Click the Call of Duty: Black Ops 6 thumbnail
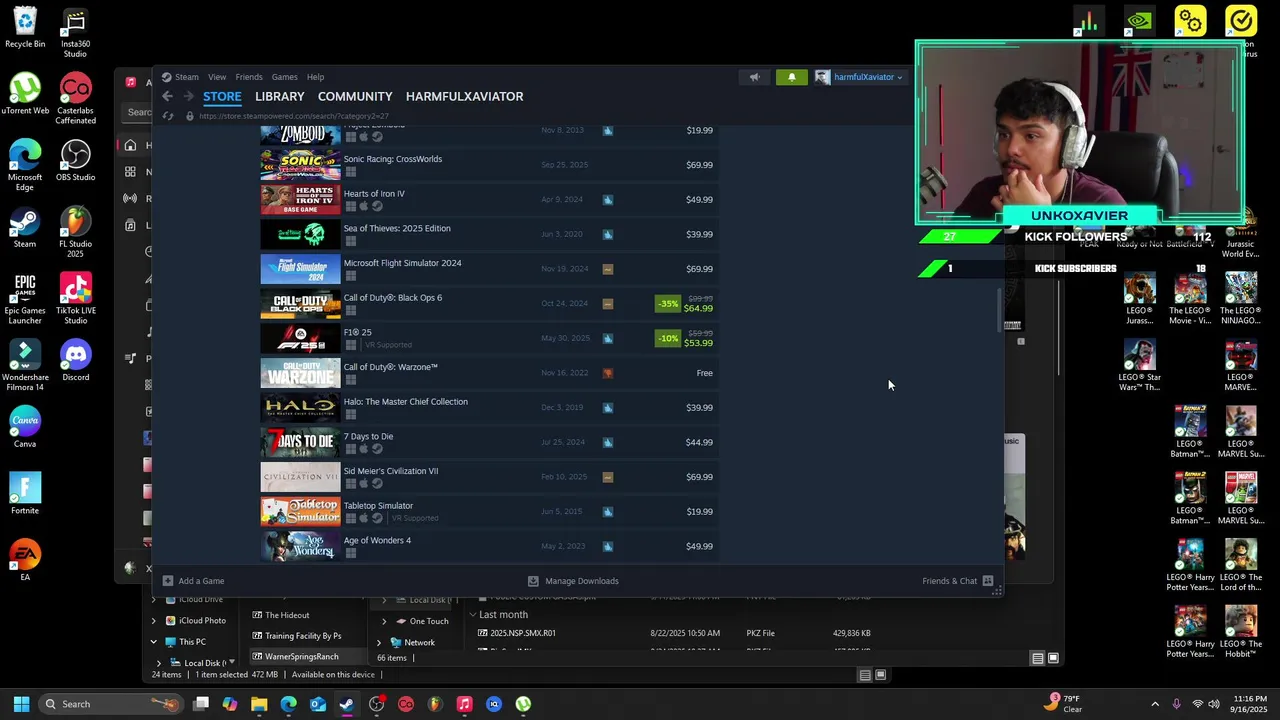This screenshot has height=720, width=1280. pos(300,304)
